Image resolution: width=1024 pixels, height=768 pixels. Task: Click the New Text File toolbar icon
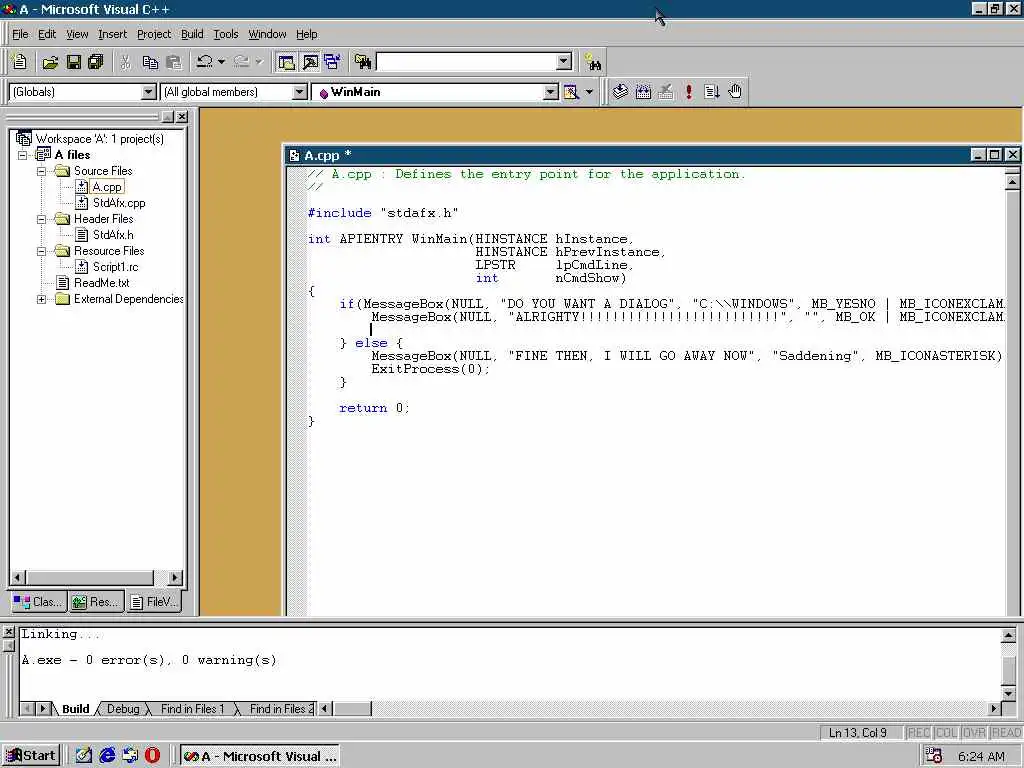pos(20,62)
